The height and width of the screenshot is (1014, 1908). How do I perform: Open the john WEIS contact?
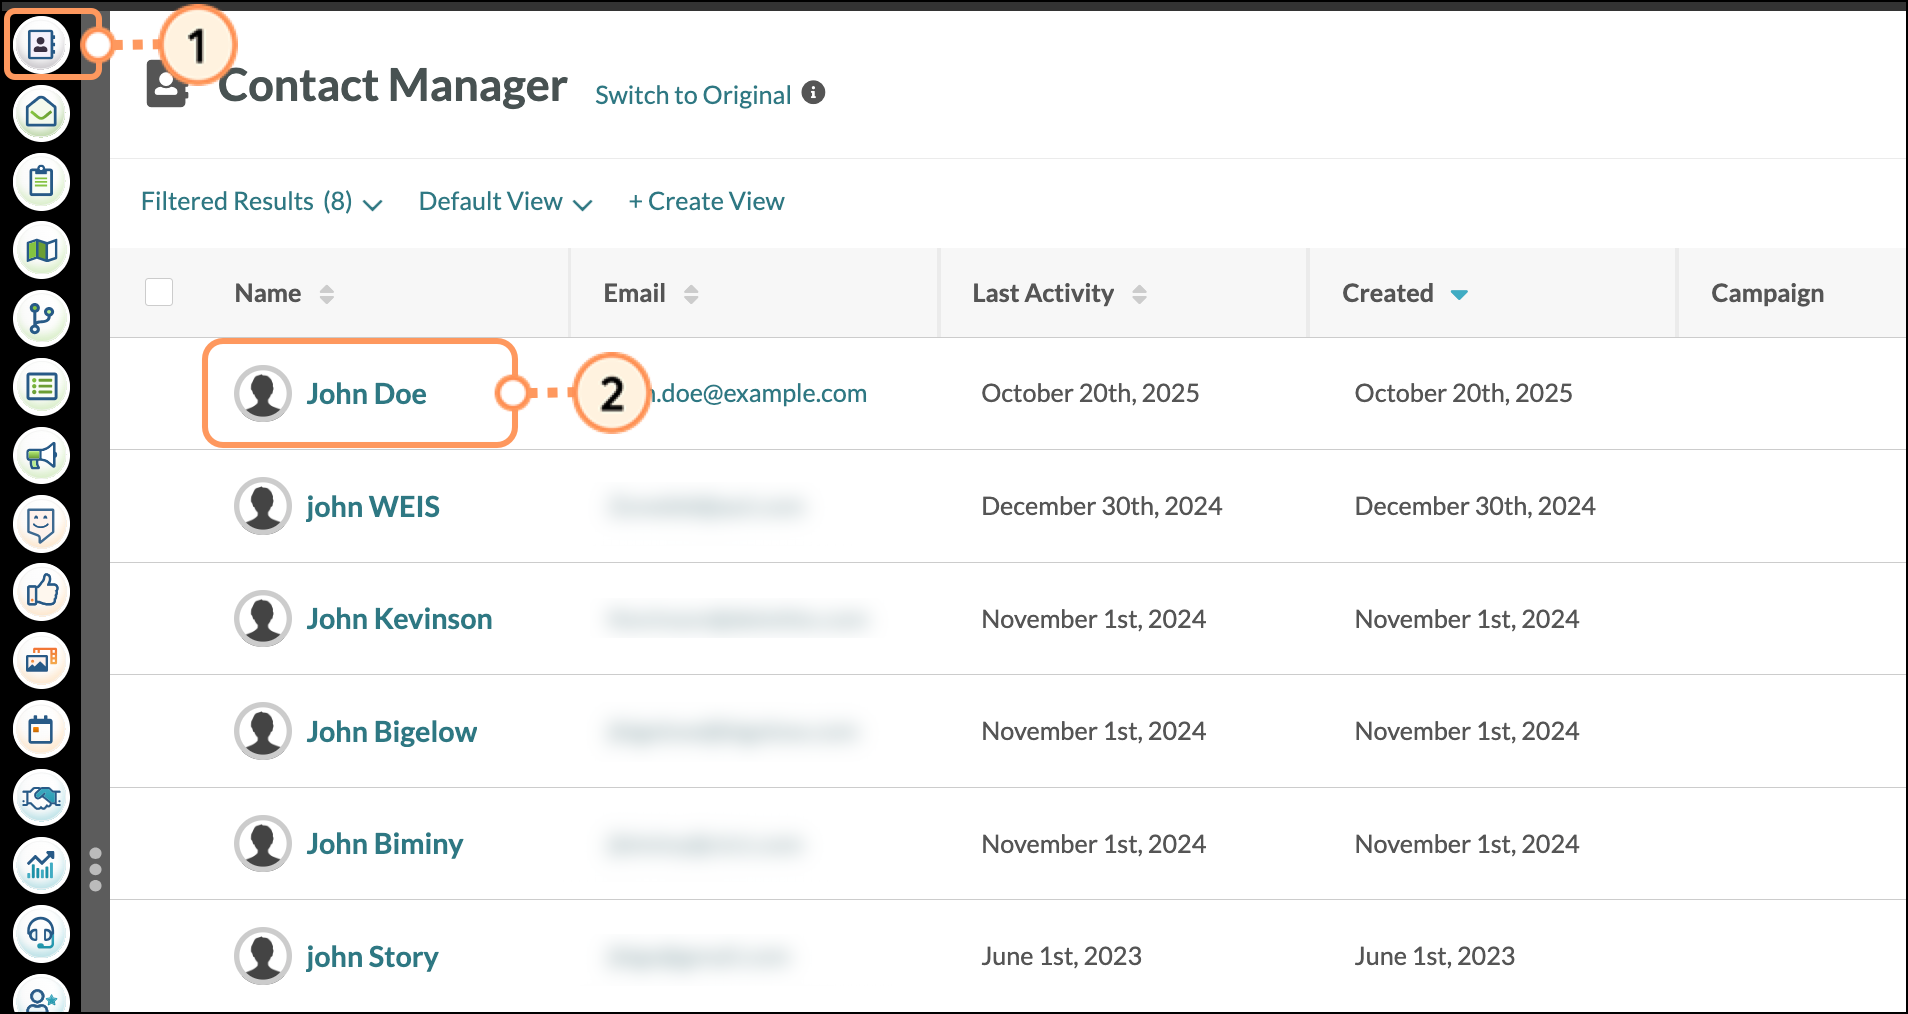373,507
